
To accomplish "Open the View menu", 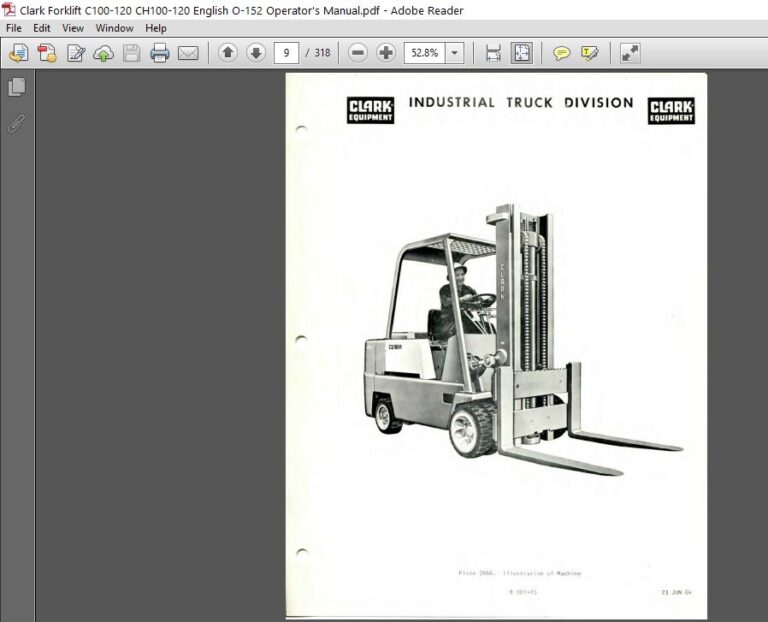I will click(x=73, y=28).
